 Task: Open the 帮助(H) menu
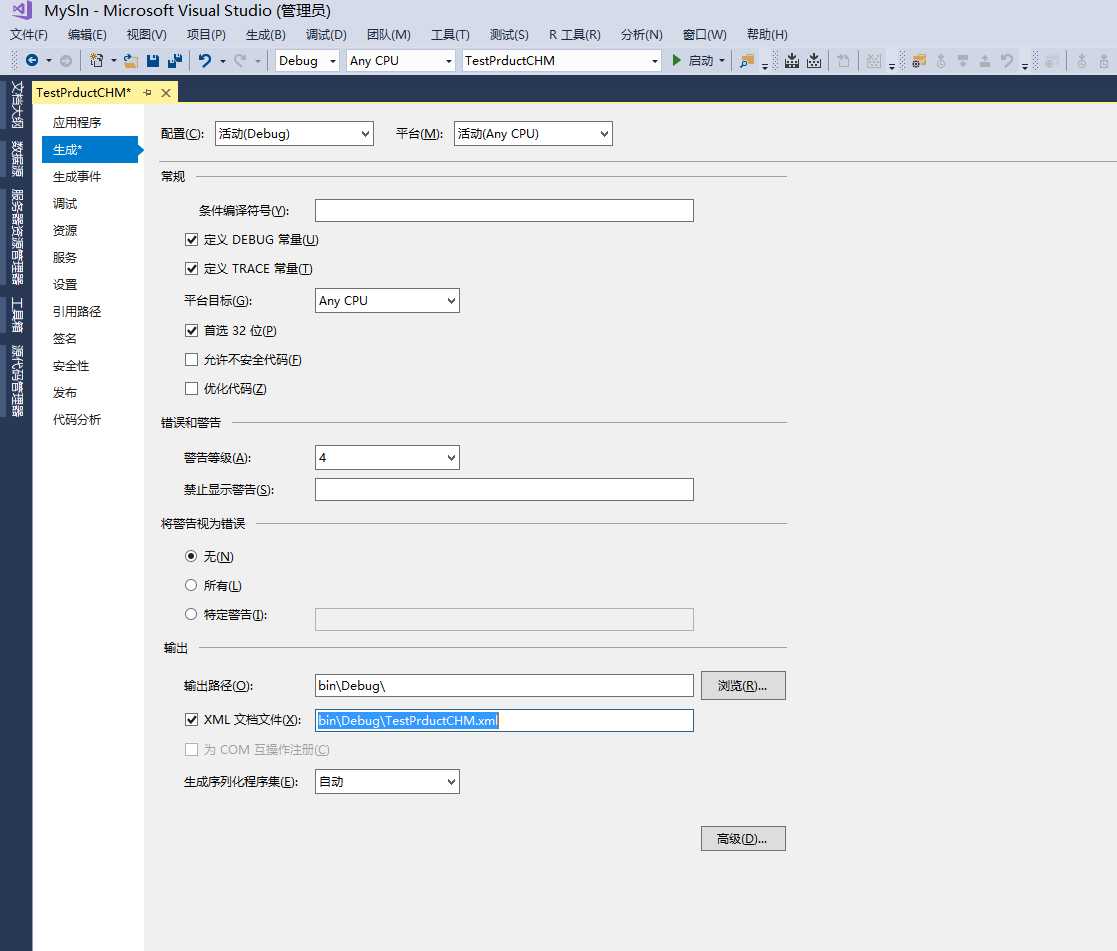coord(767,34)
